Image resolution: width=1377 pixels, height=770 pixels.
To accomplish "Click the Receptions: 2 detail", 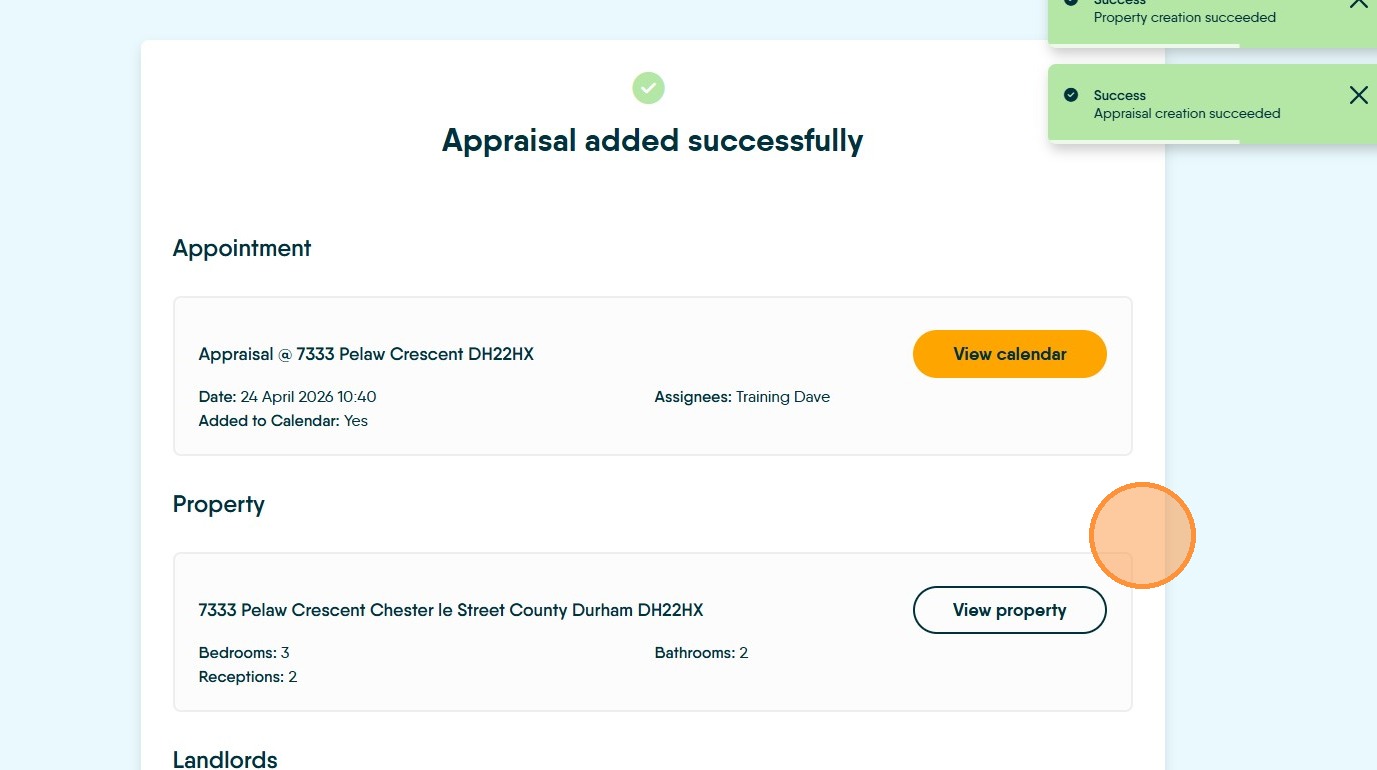I will click(248, 677).
